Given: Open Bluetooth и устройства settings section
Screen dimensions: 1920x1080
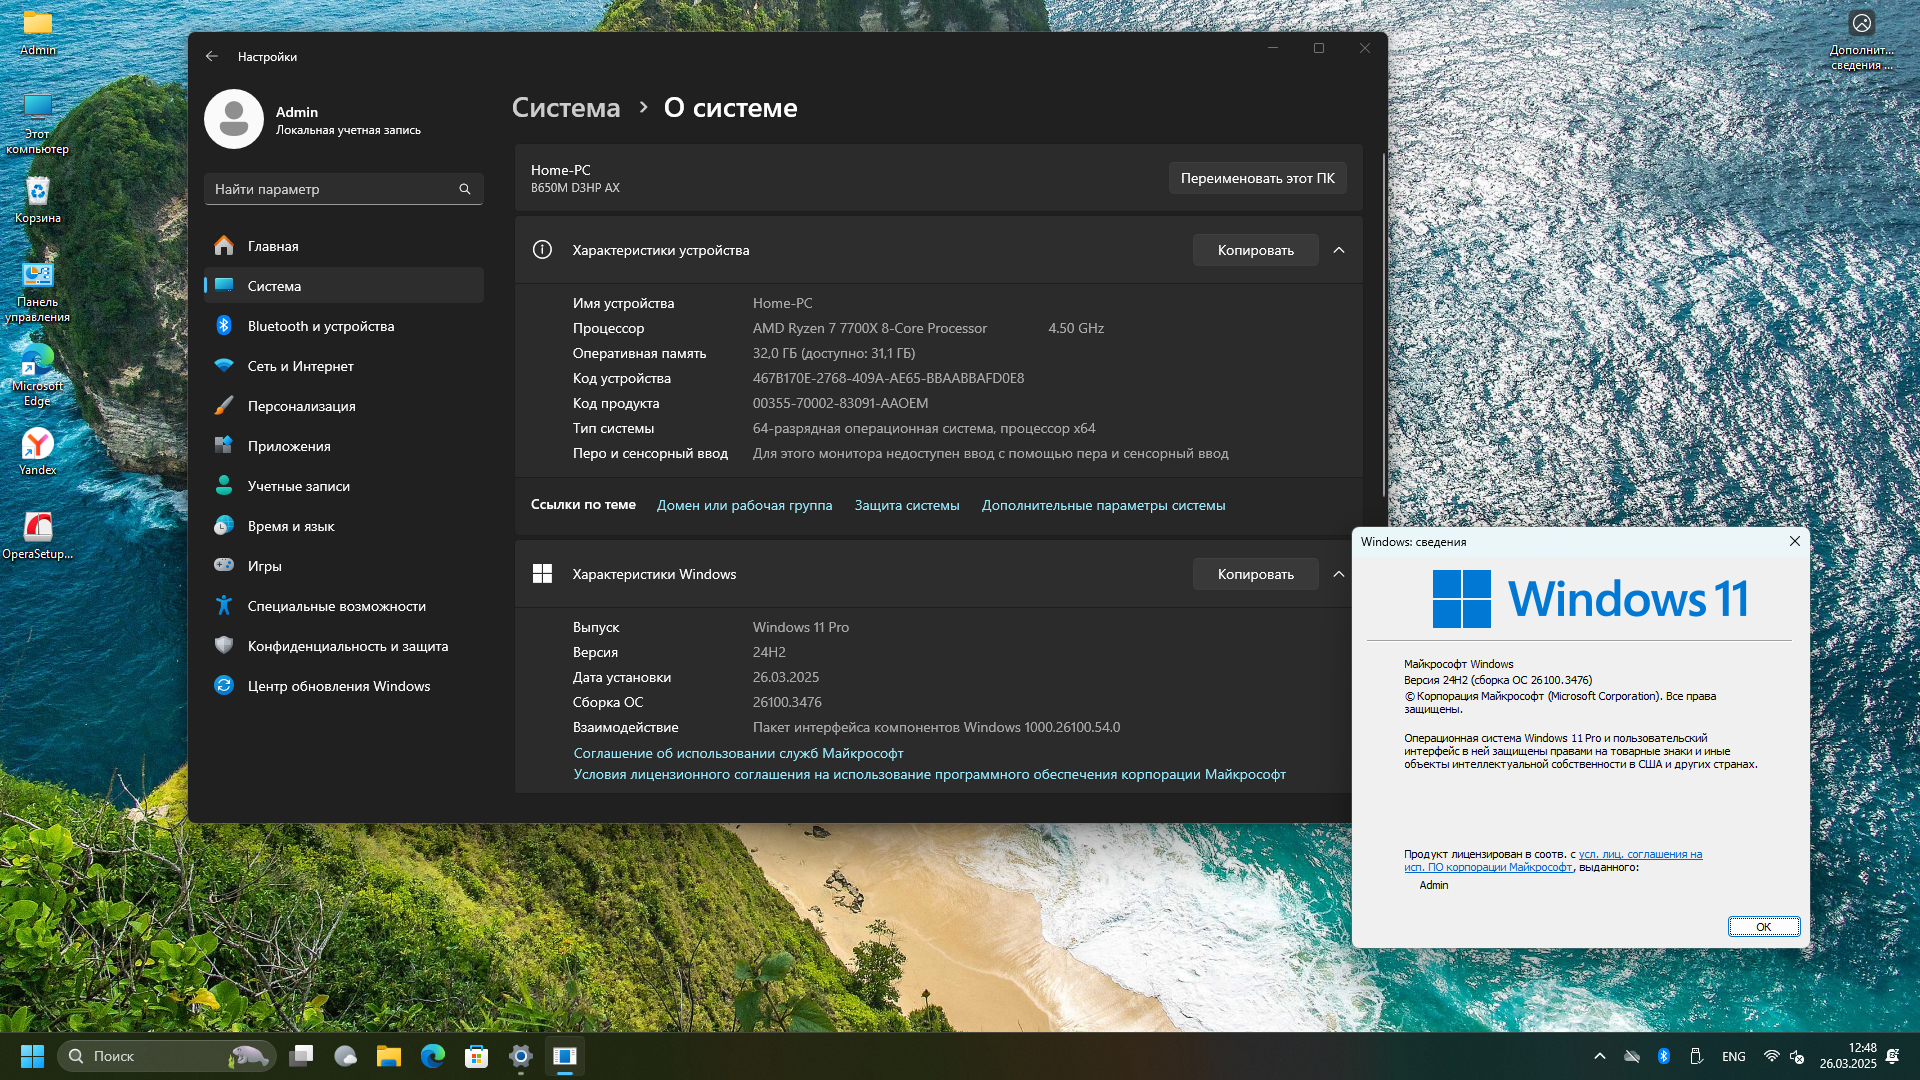Looking at the screenshot, I should pos(320,326).
